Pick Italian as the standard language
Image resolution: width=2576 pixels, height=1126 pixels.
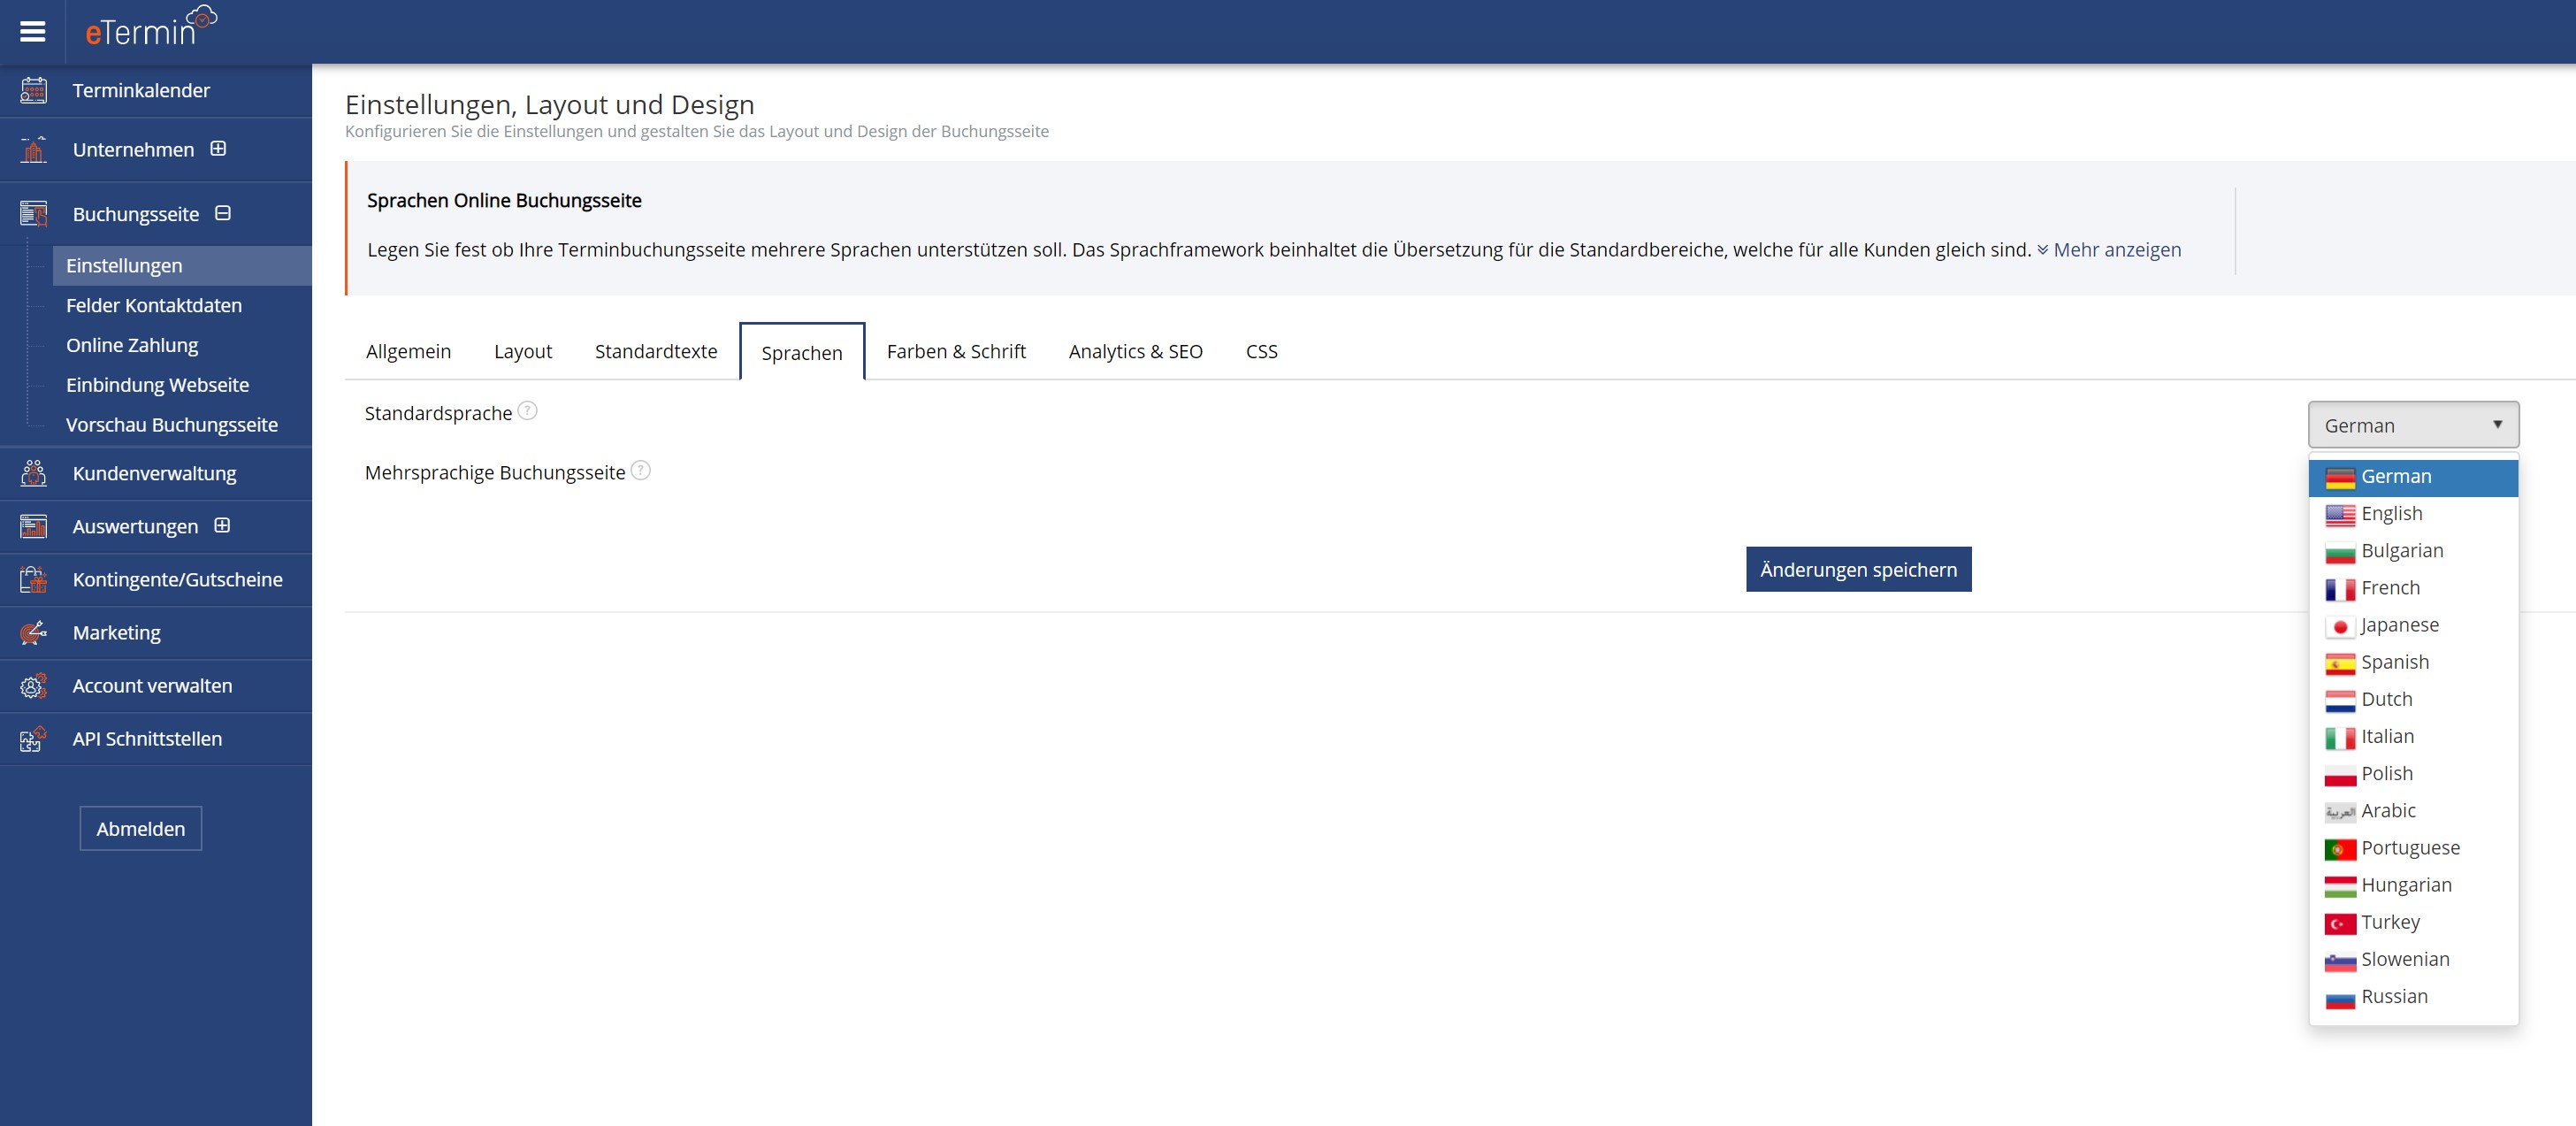coord(2413,737)
